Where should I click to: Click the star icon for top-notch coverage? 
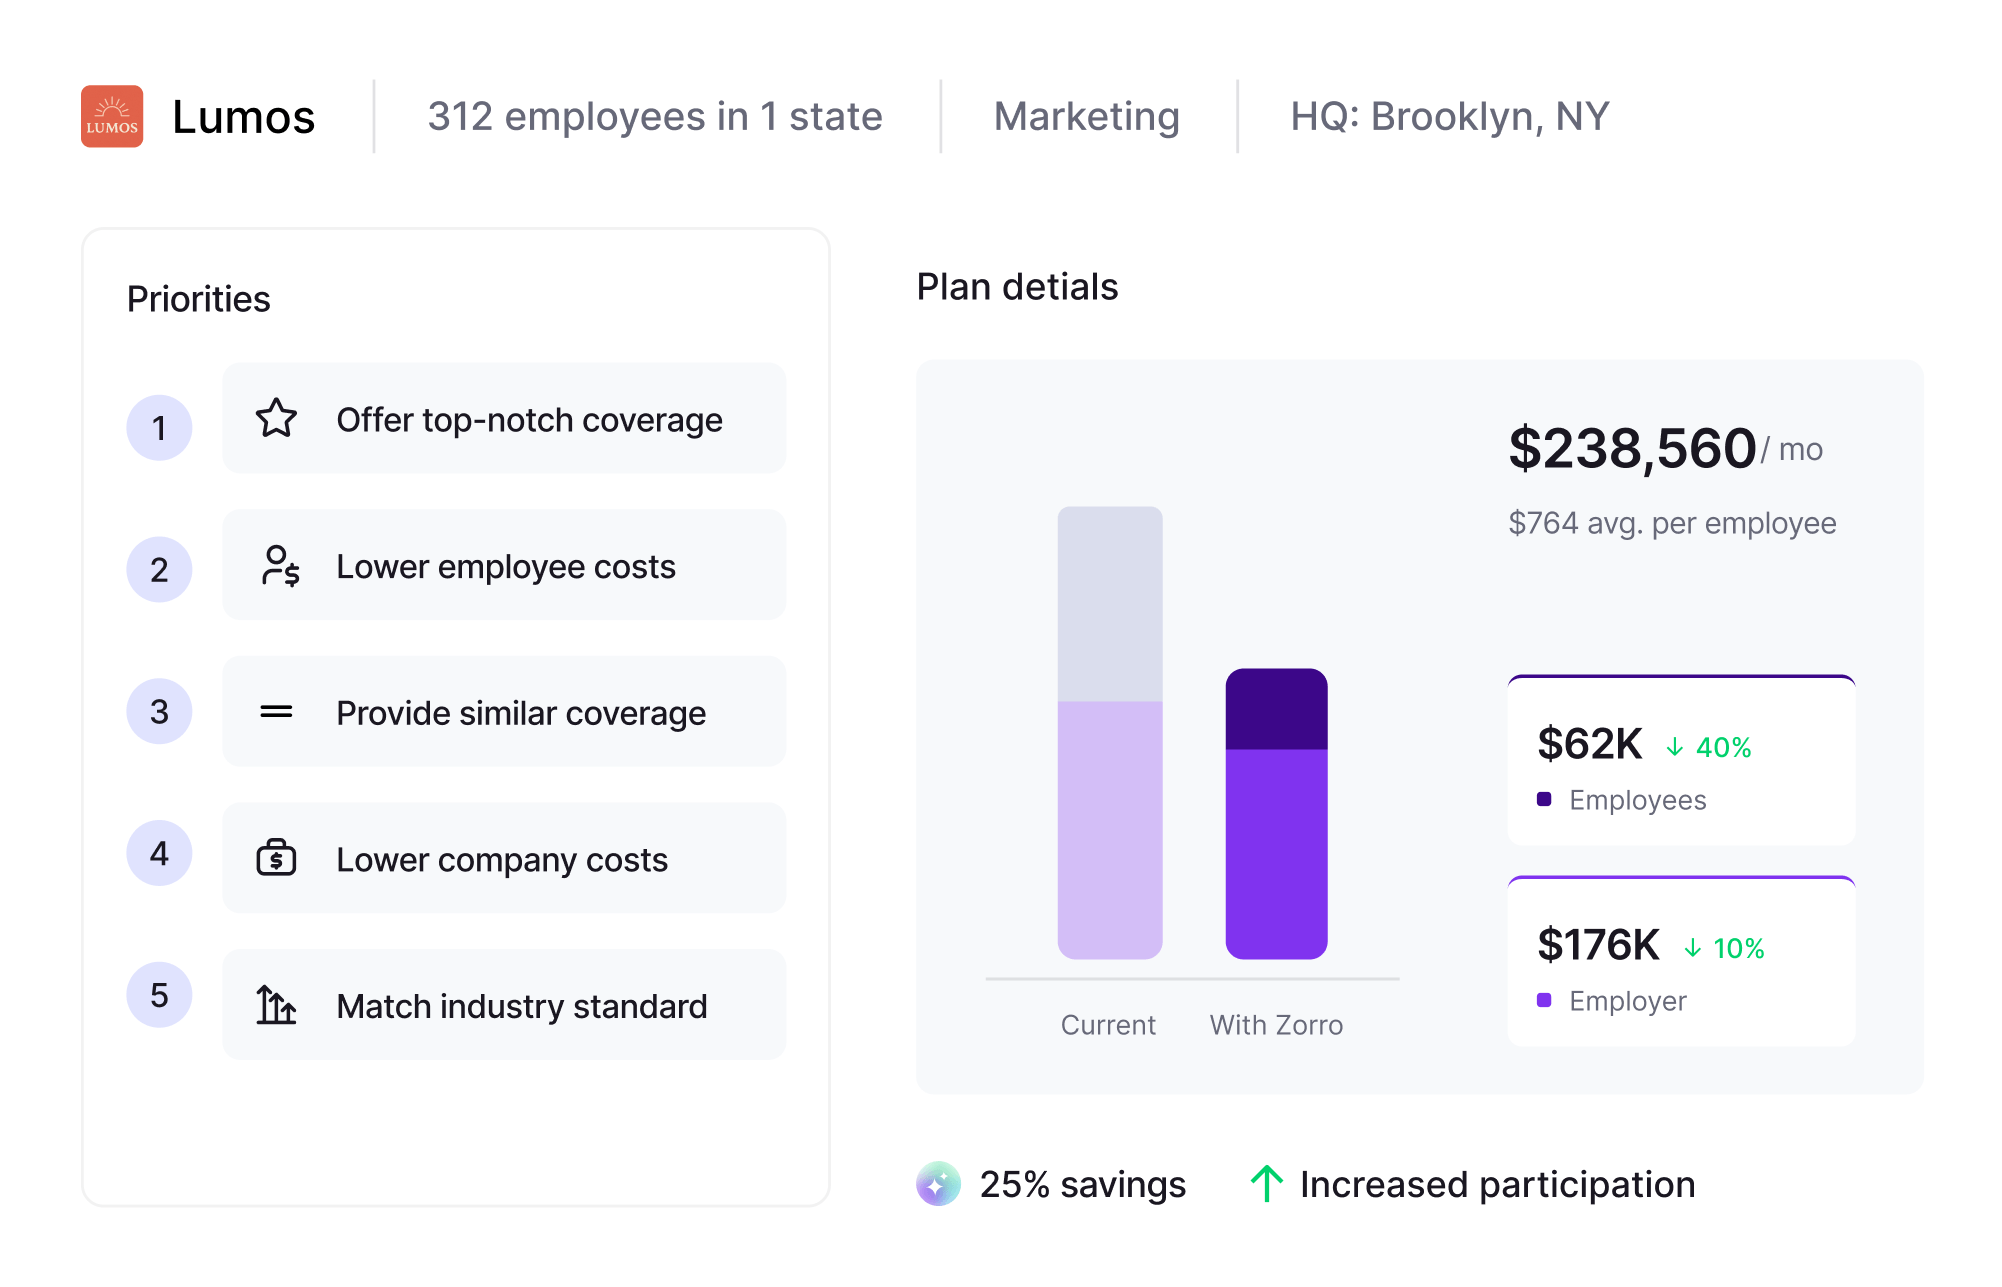click(x=276, y=419)
